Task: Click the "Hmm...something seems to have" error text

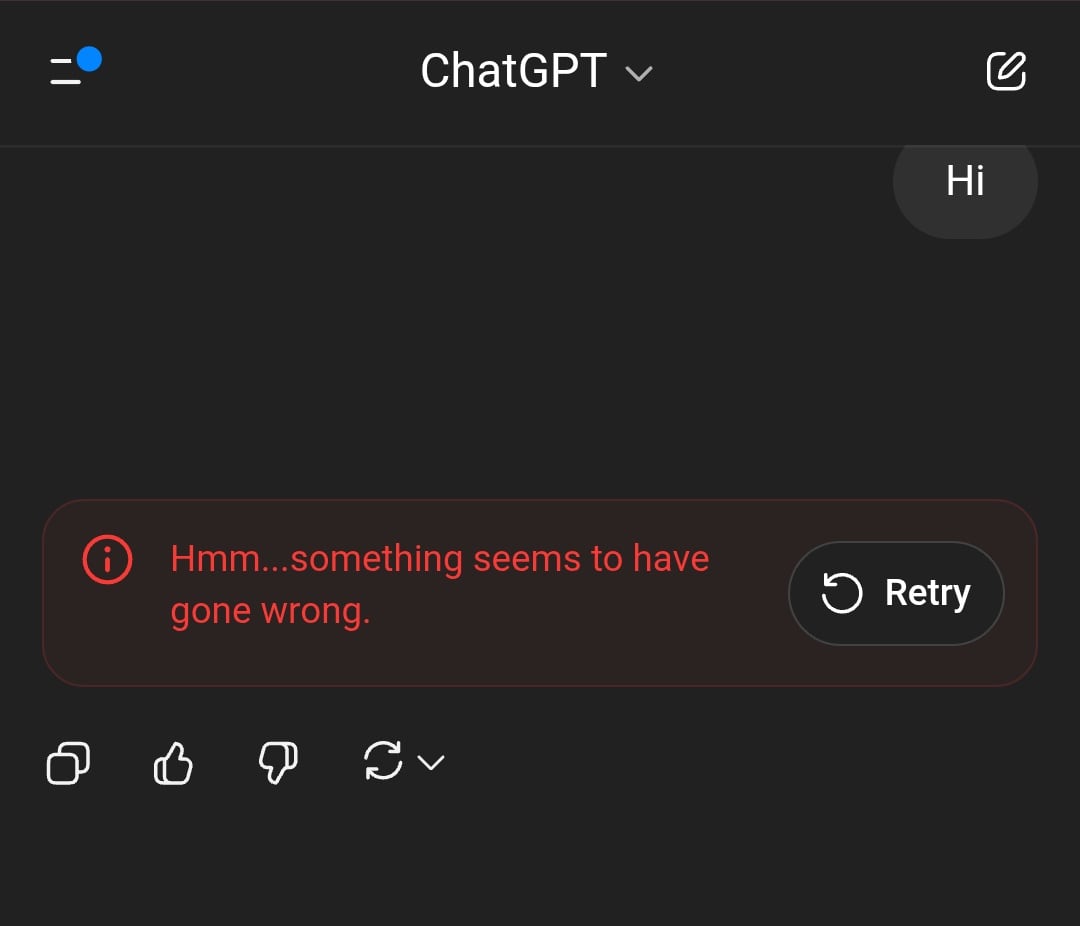Action: click(x=439, y=558)
